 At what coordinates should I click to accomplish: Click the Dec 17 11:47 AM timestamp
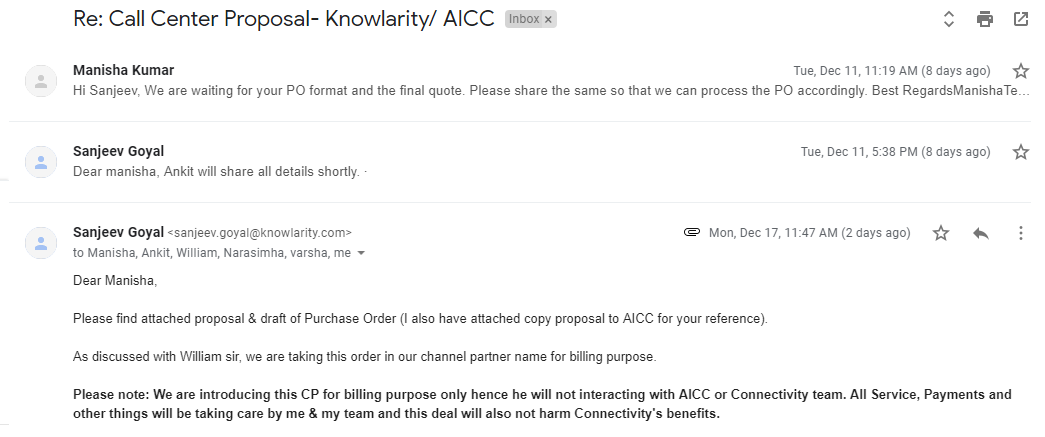809,233
